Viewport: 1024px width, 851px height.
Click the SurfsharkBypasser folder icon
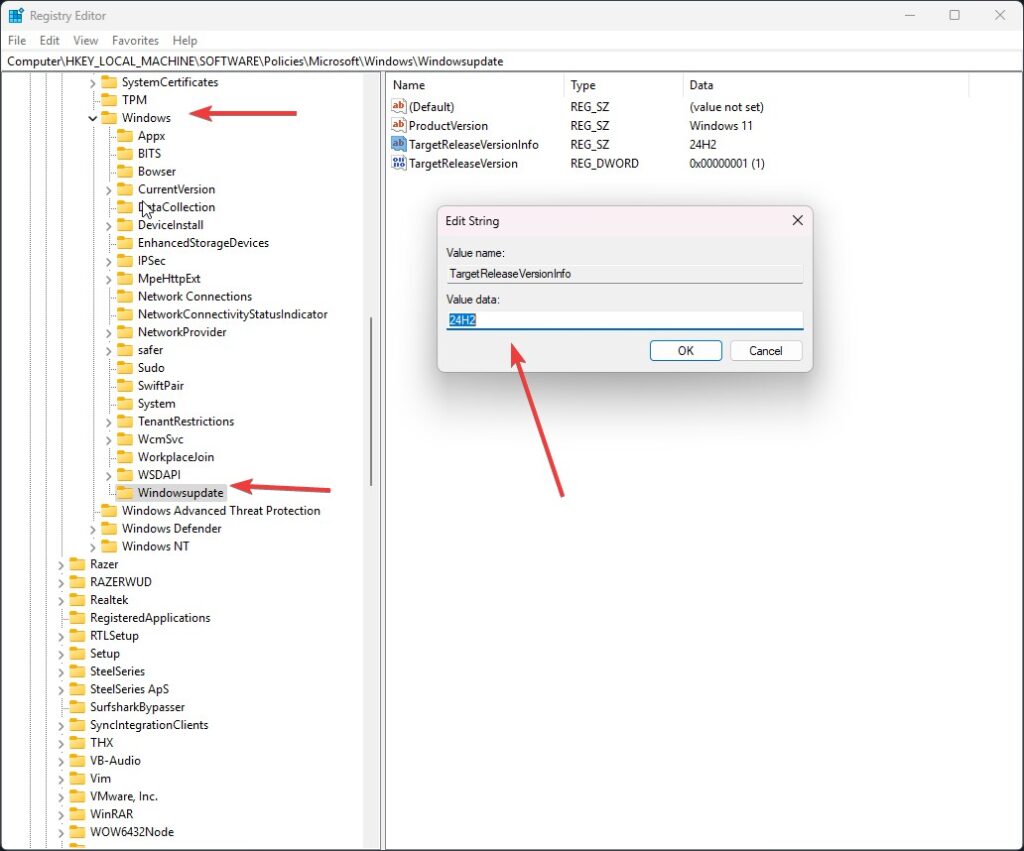77,707
